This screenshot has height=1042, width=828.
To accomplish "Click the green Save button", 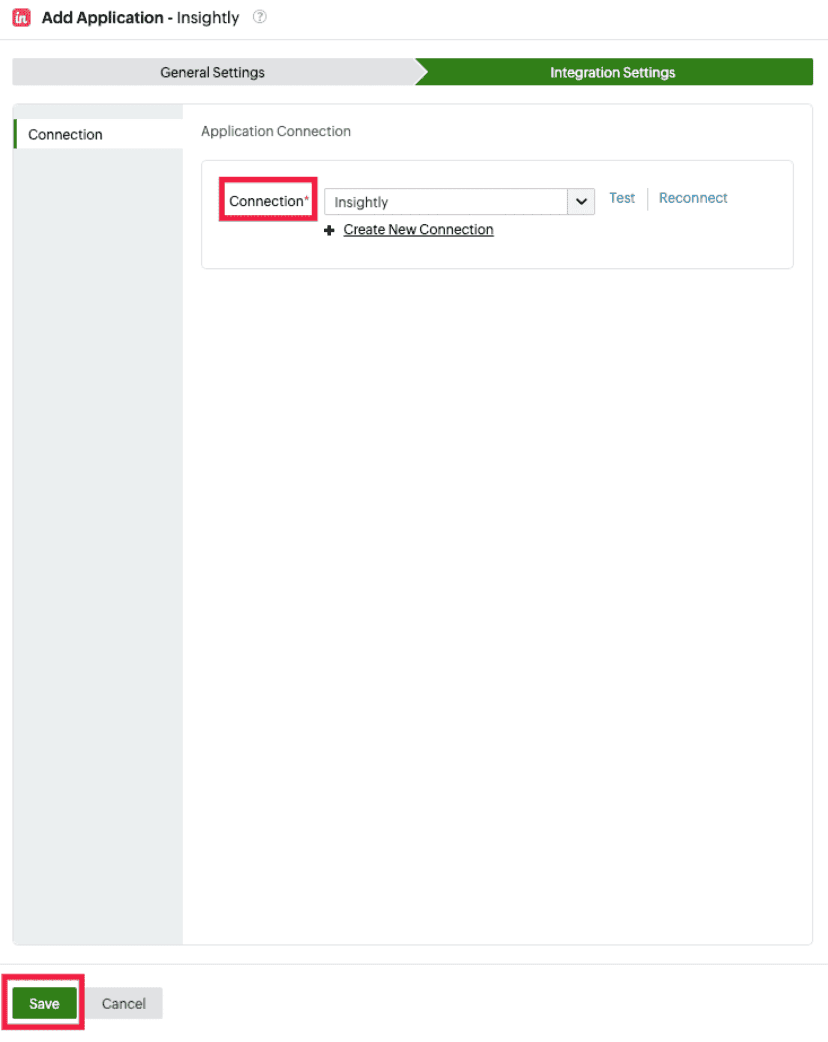I will pyautogui.click(x=45, y=1003).
